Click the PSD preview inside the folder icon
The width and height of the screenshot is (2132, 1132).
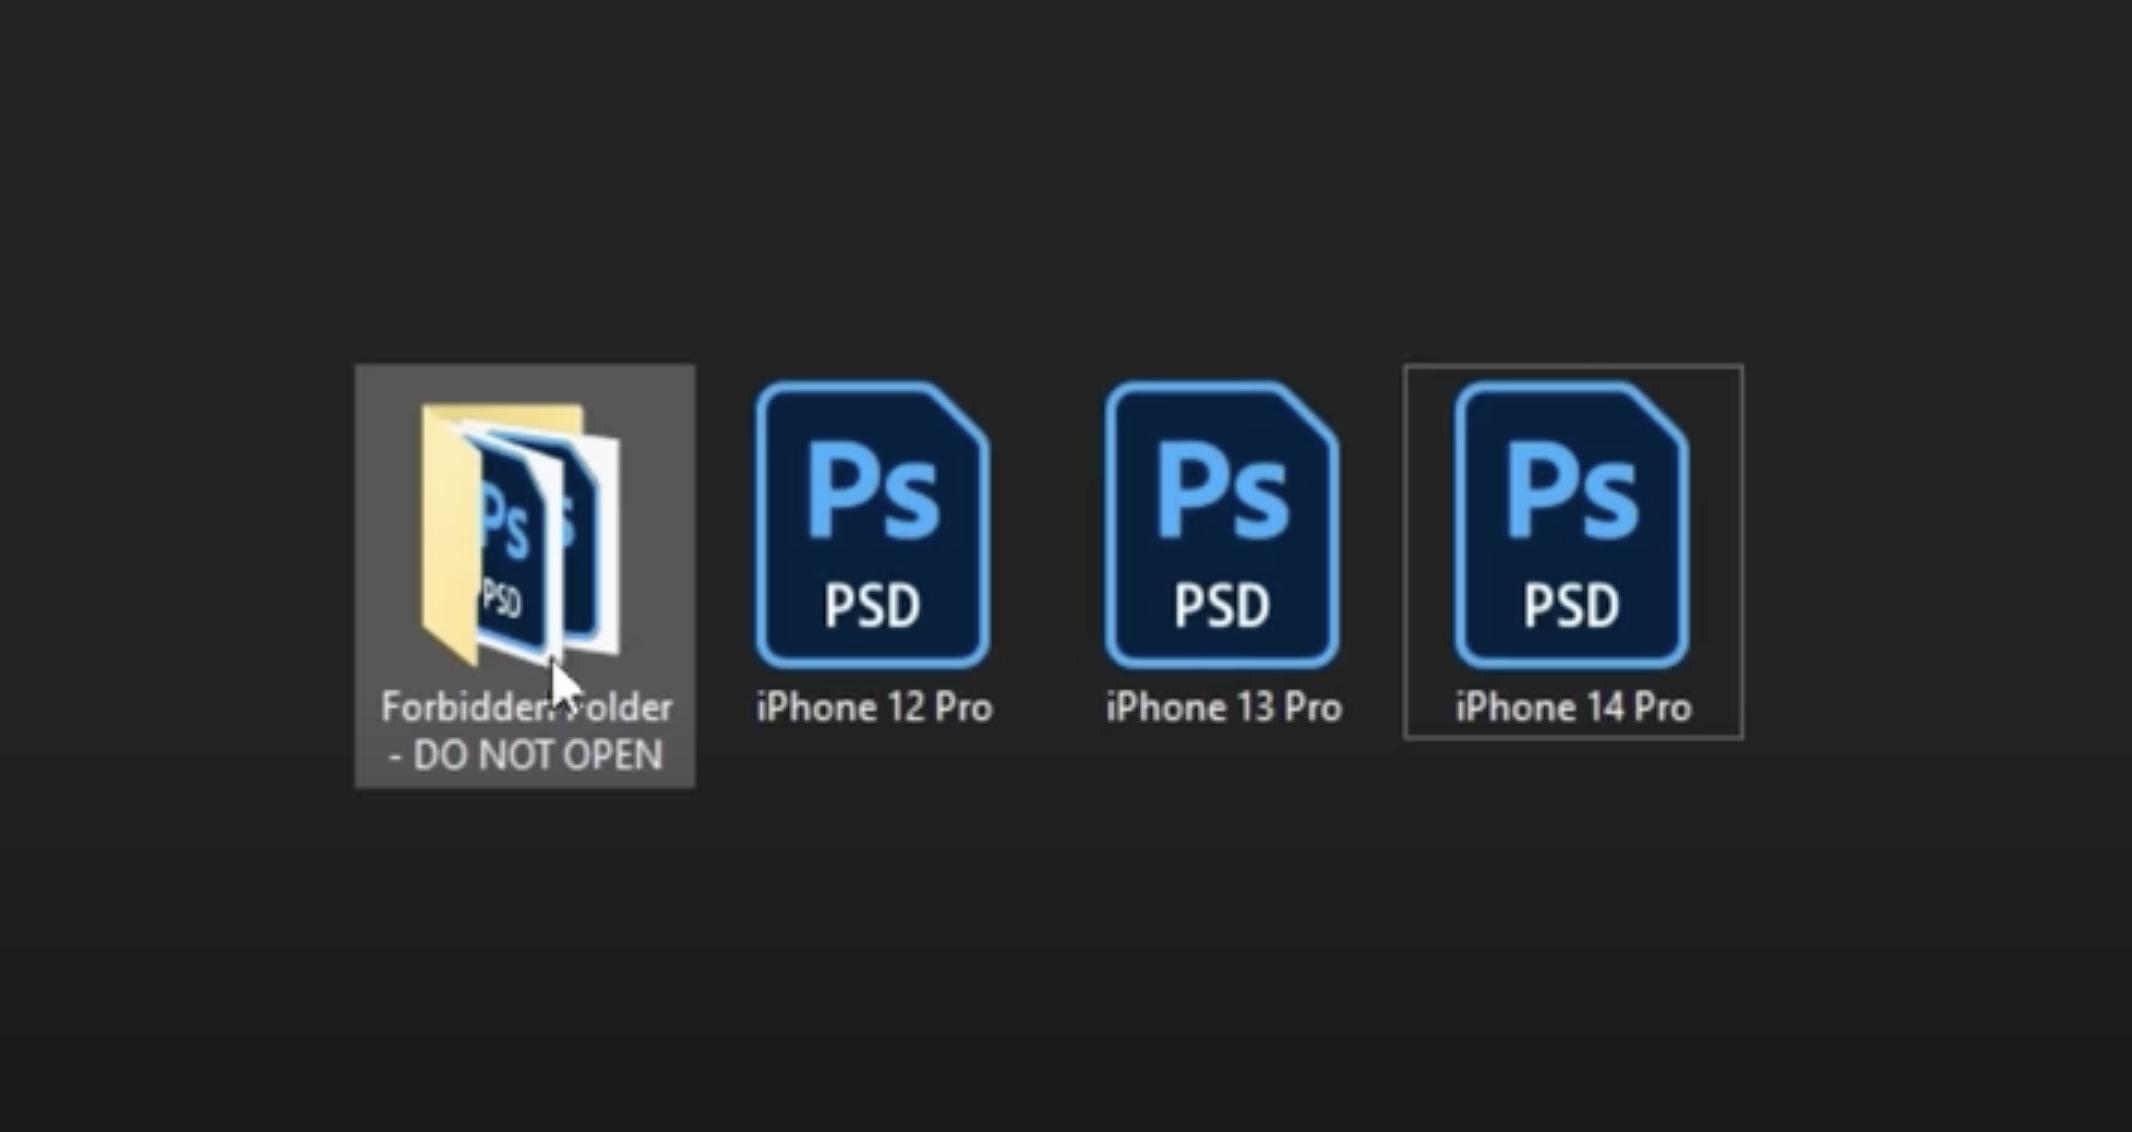pyautogui.click(x=510, y=545)
